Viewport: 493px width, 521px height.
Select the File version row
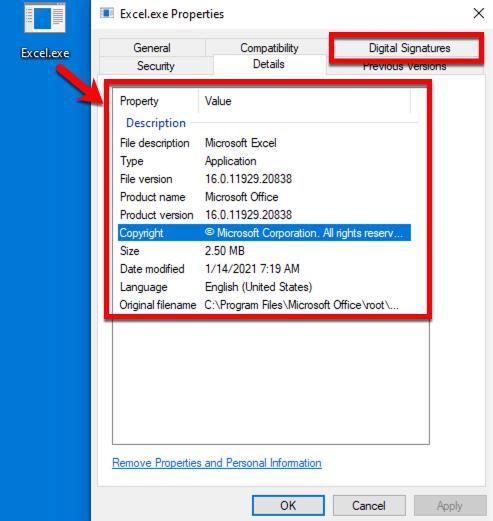tap(264, 179)
